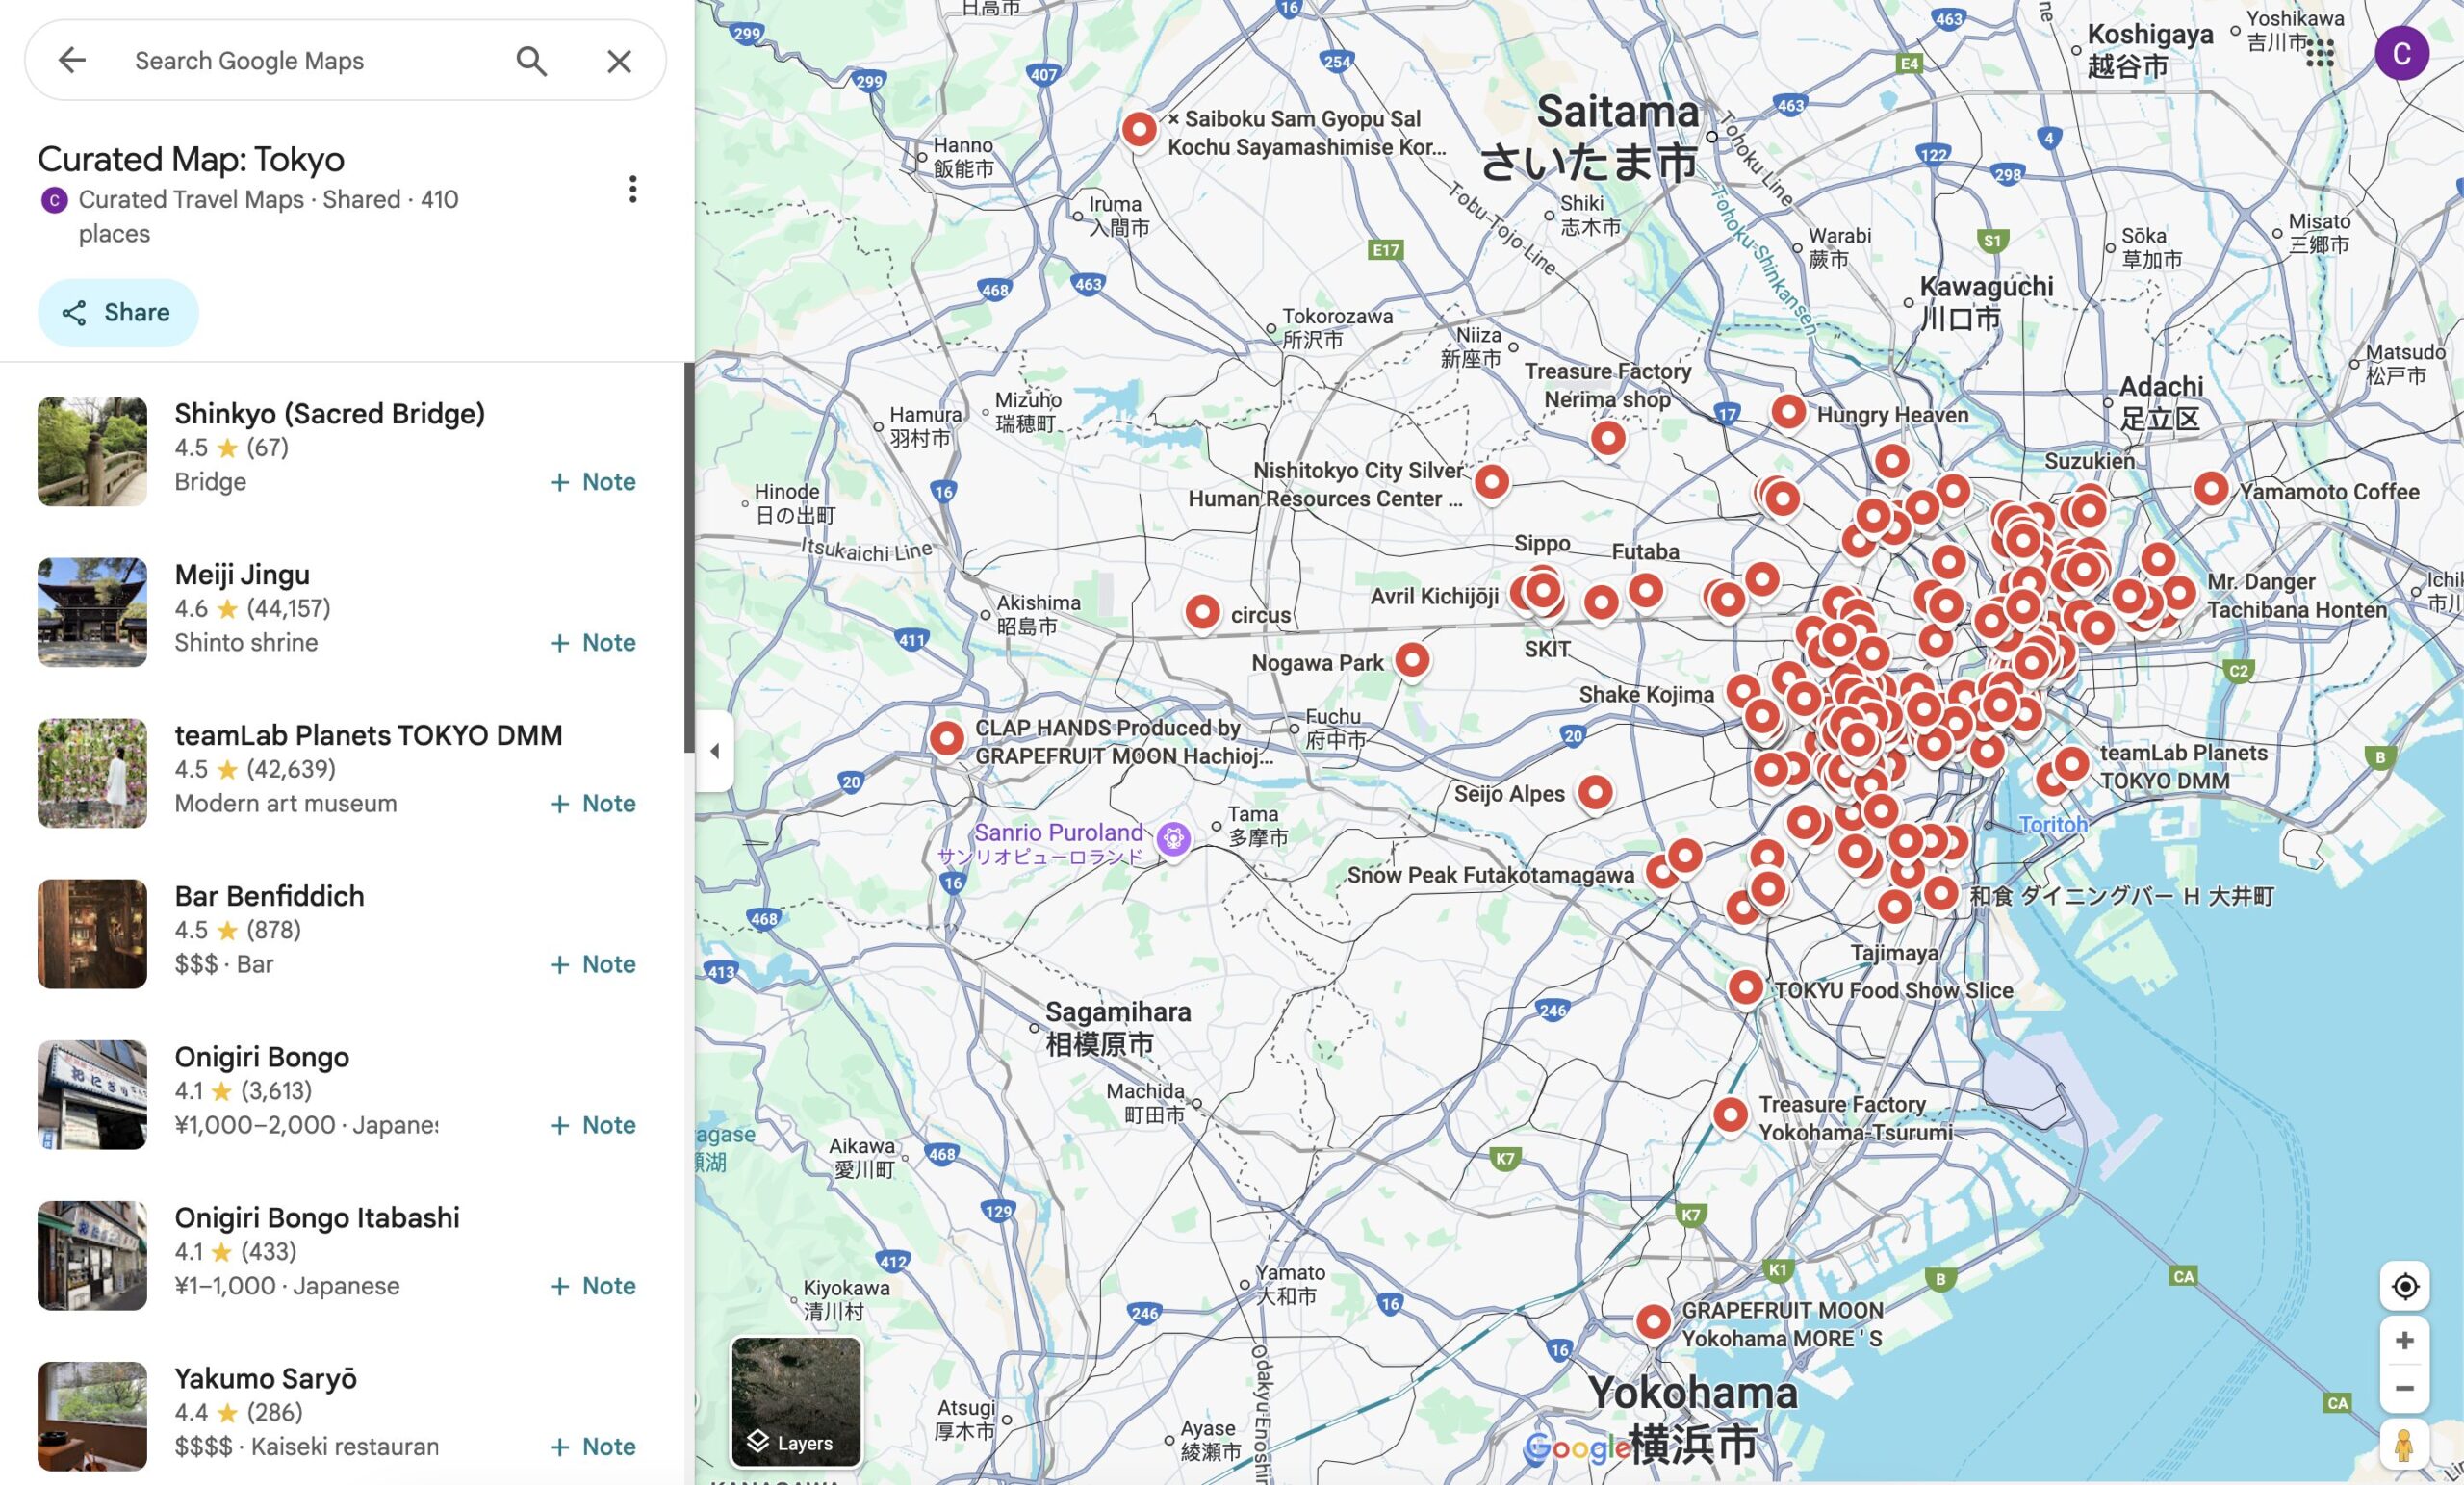Select Meiji Jingu list title

(x=242, y=575)
